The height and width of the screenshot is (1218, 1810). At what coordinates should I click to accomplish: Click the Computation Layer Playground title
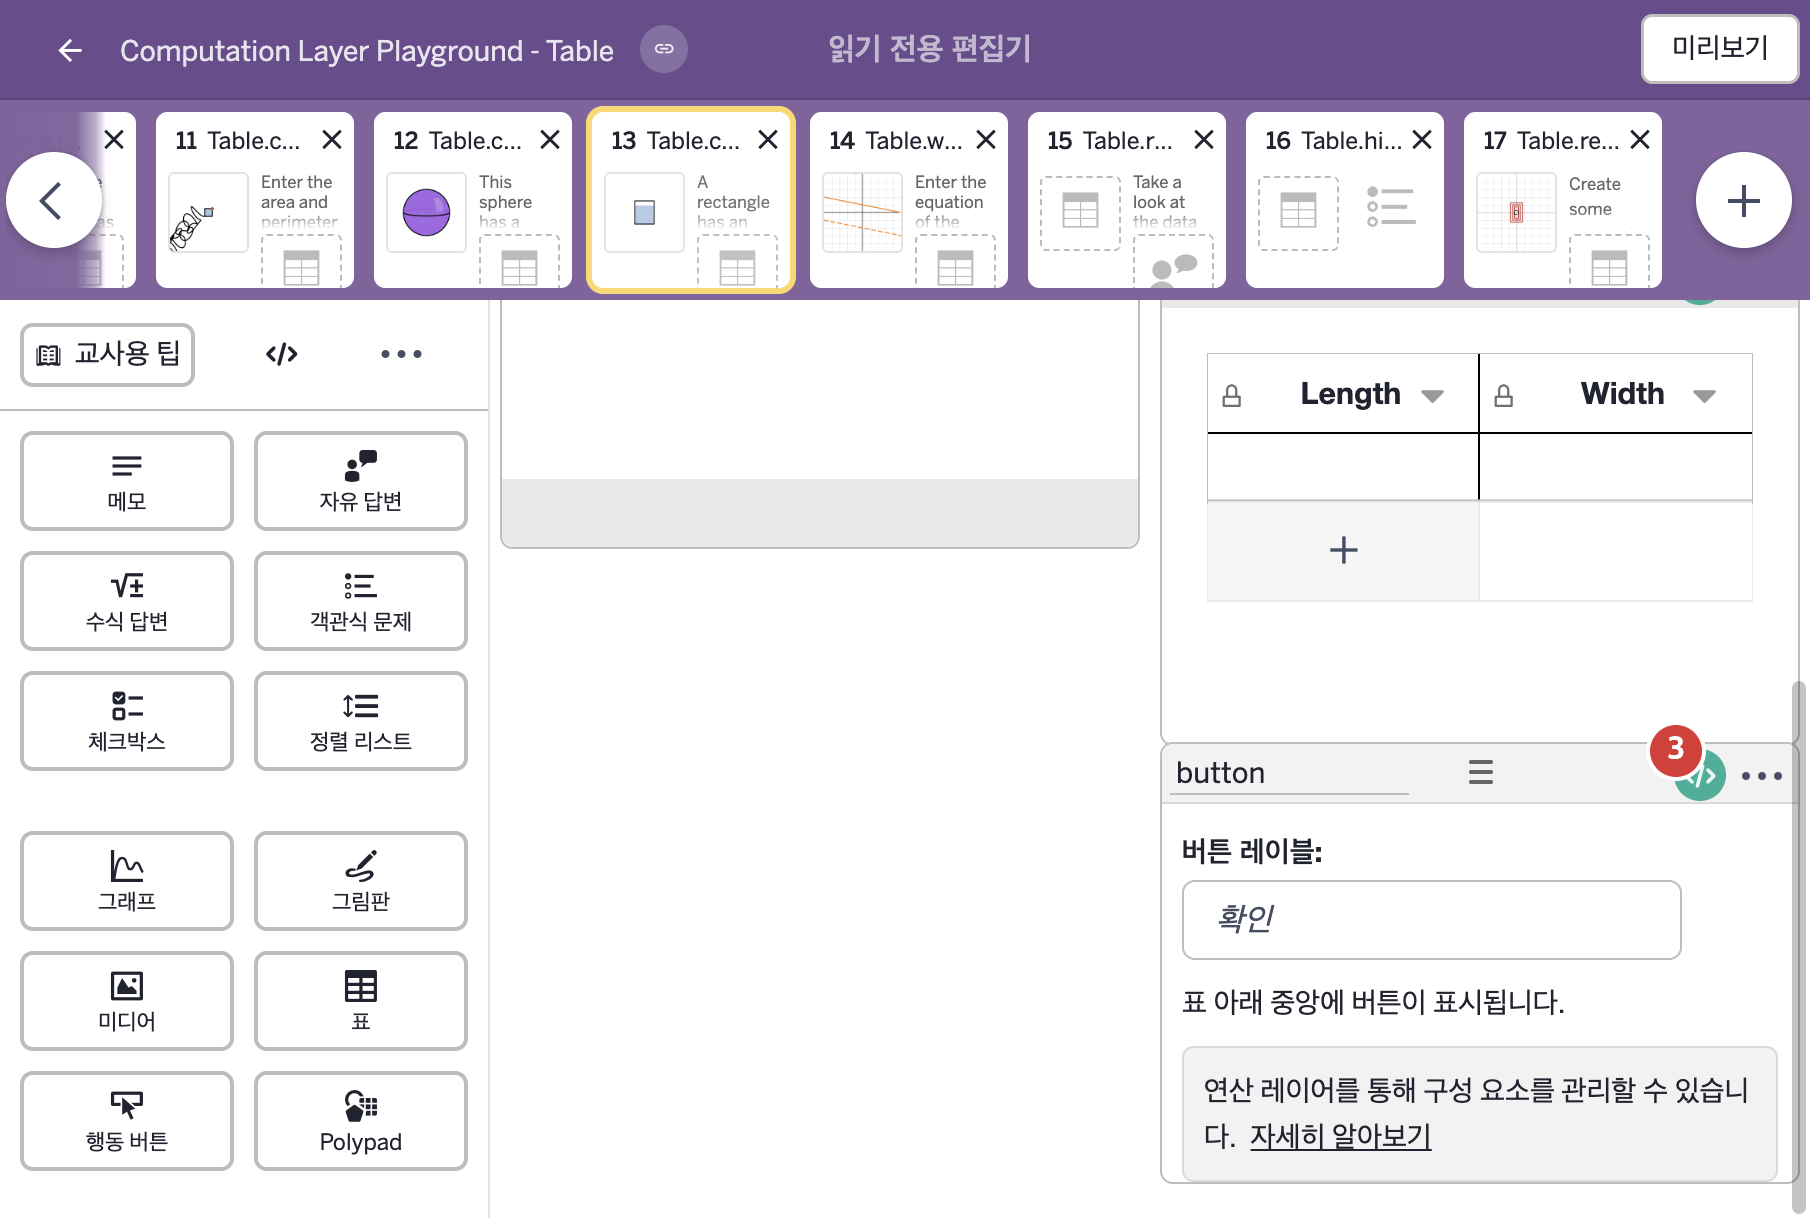point(366,50)
